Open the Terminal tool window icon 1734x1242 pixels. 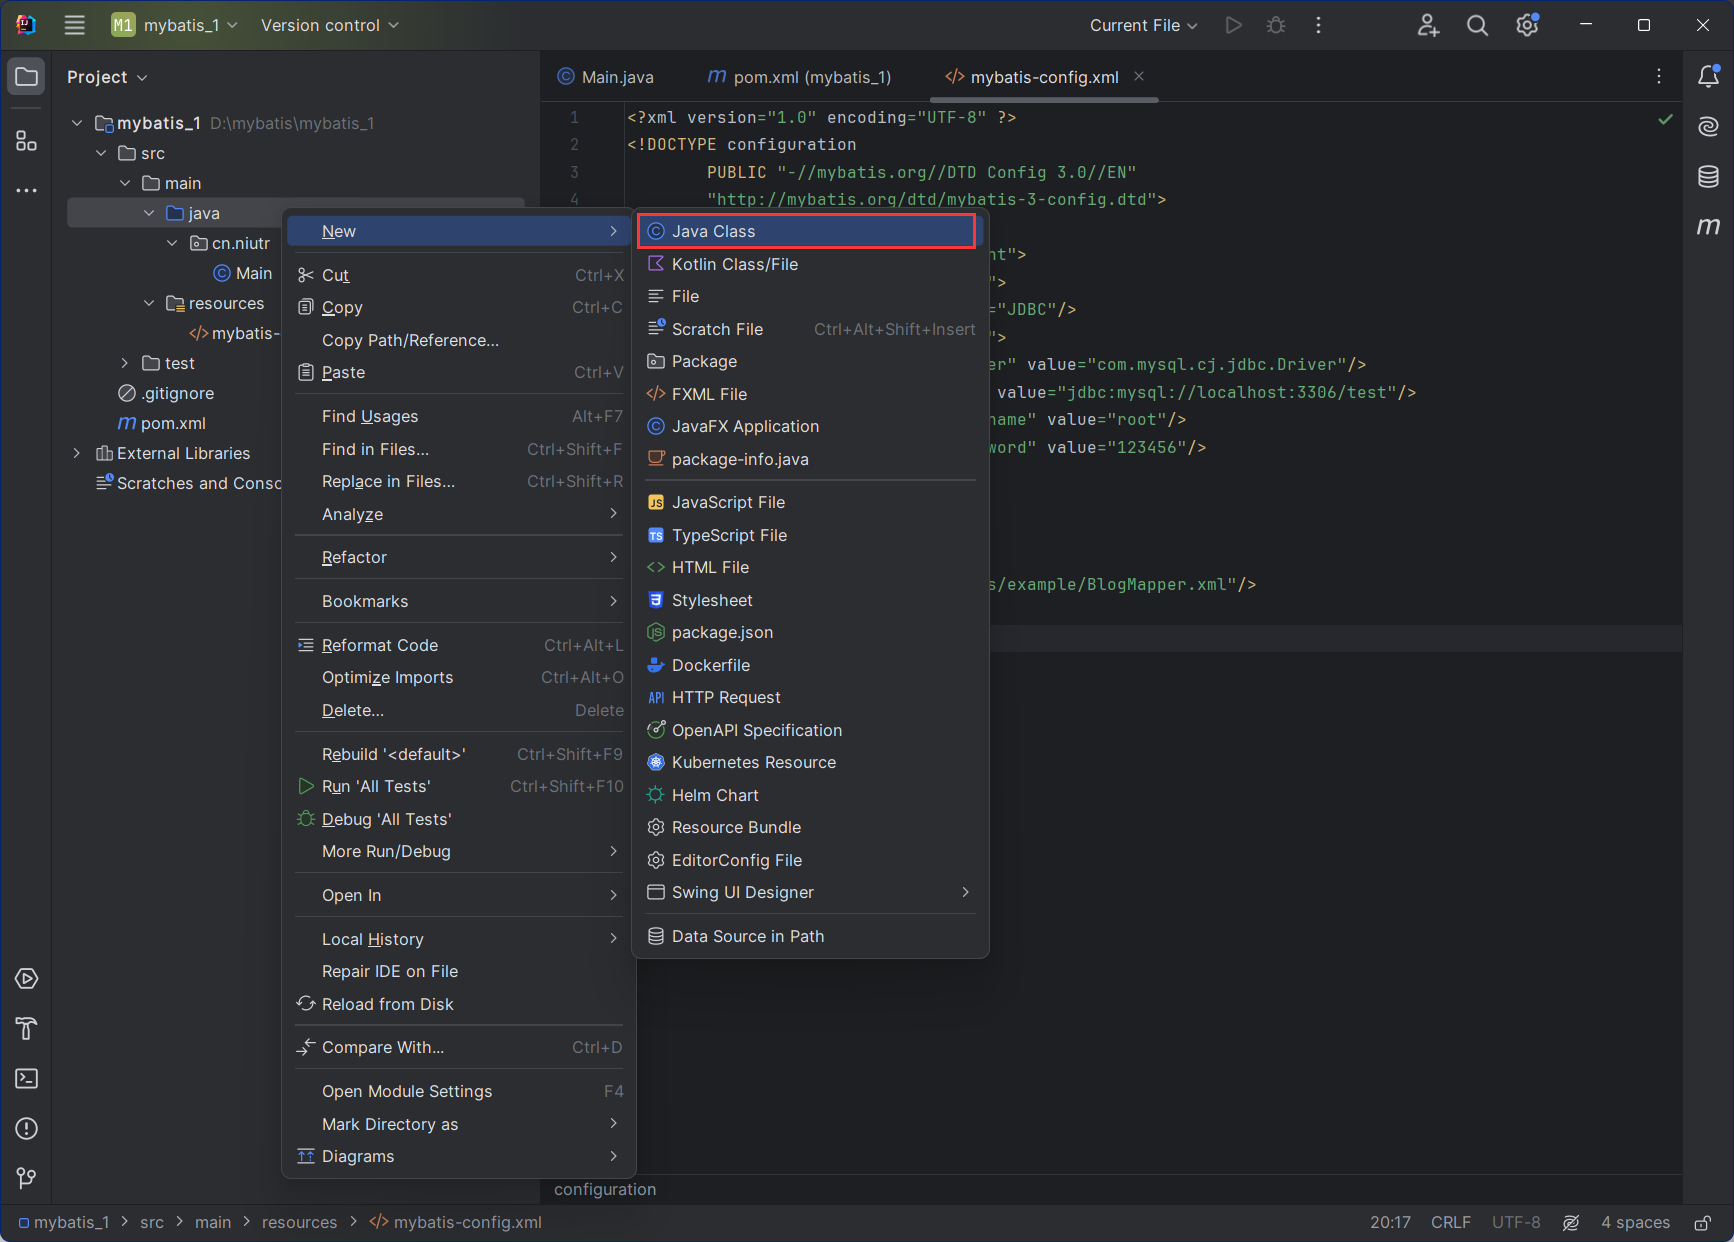[x=27, y=1078]
